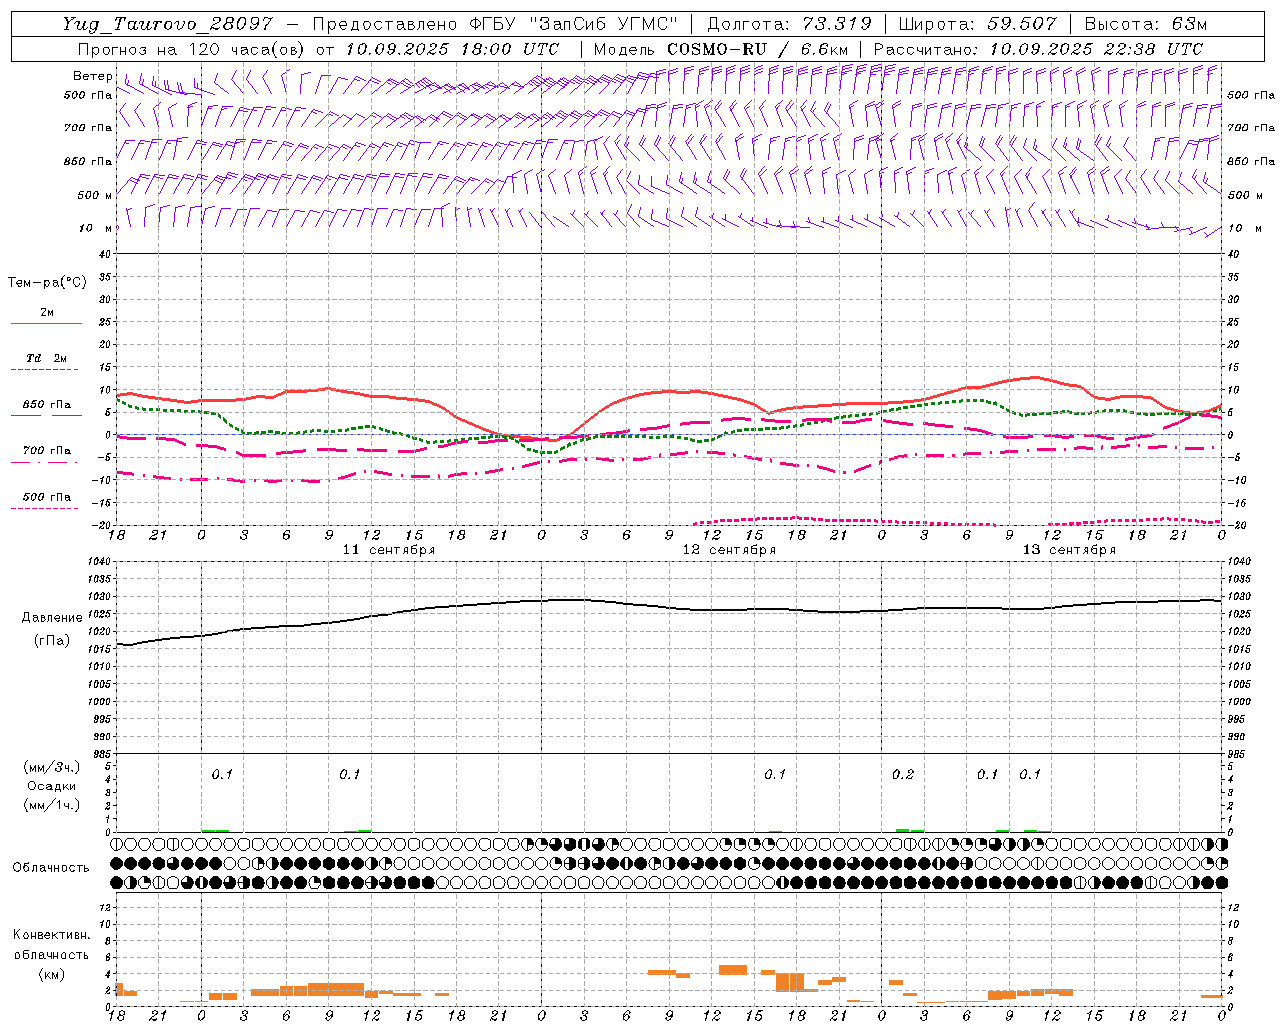Viewport: 1280px width, 1024px height.
Task: Click the -20 value on right temperature axis
Action: (1236, 525)
